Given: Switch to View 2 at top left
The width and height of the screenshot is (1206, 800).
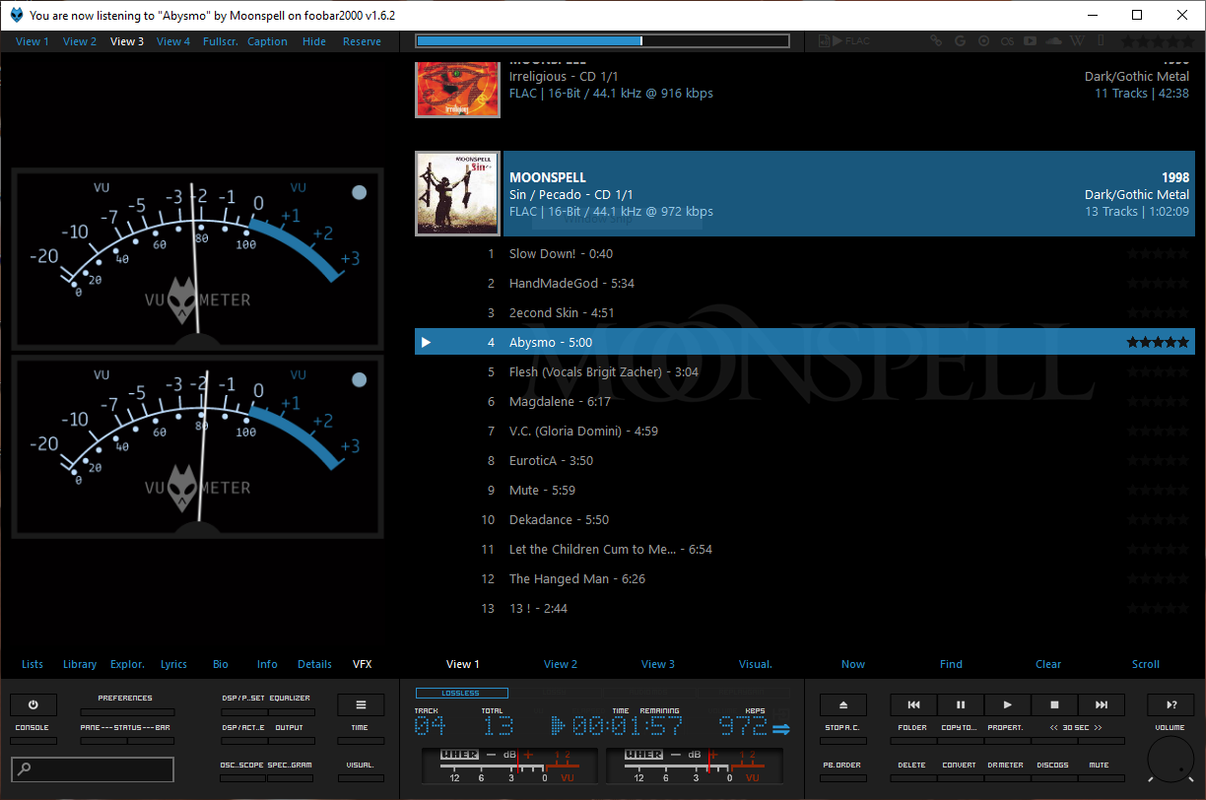Looking at the screenshot, I should click(x=80, y=41).
